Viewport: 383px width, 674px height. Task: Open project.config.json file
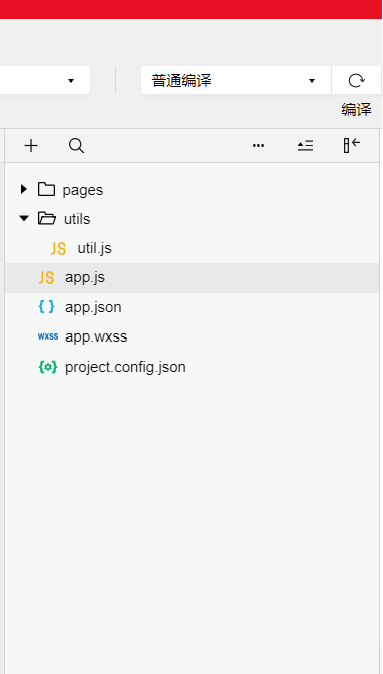pos(192,367)
